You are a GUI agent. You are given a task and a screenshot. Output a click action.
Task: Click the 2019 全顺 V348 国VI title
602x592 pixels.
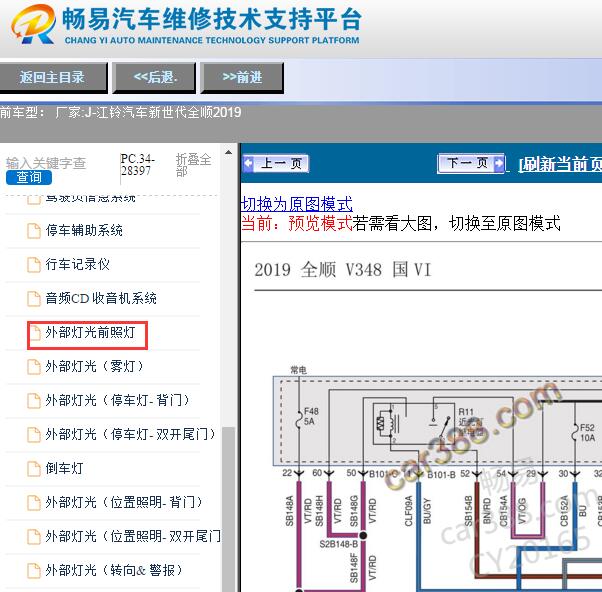pyautogui.click(x=343, y=270)
